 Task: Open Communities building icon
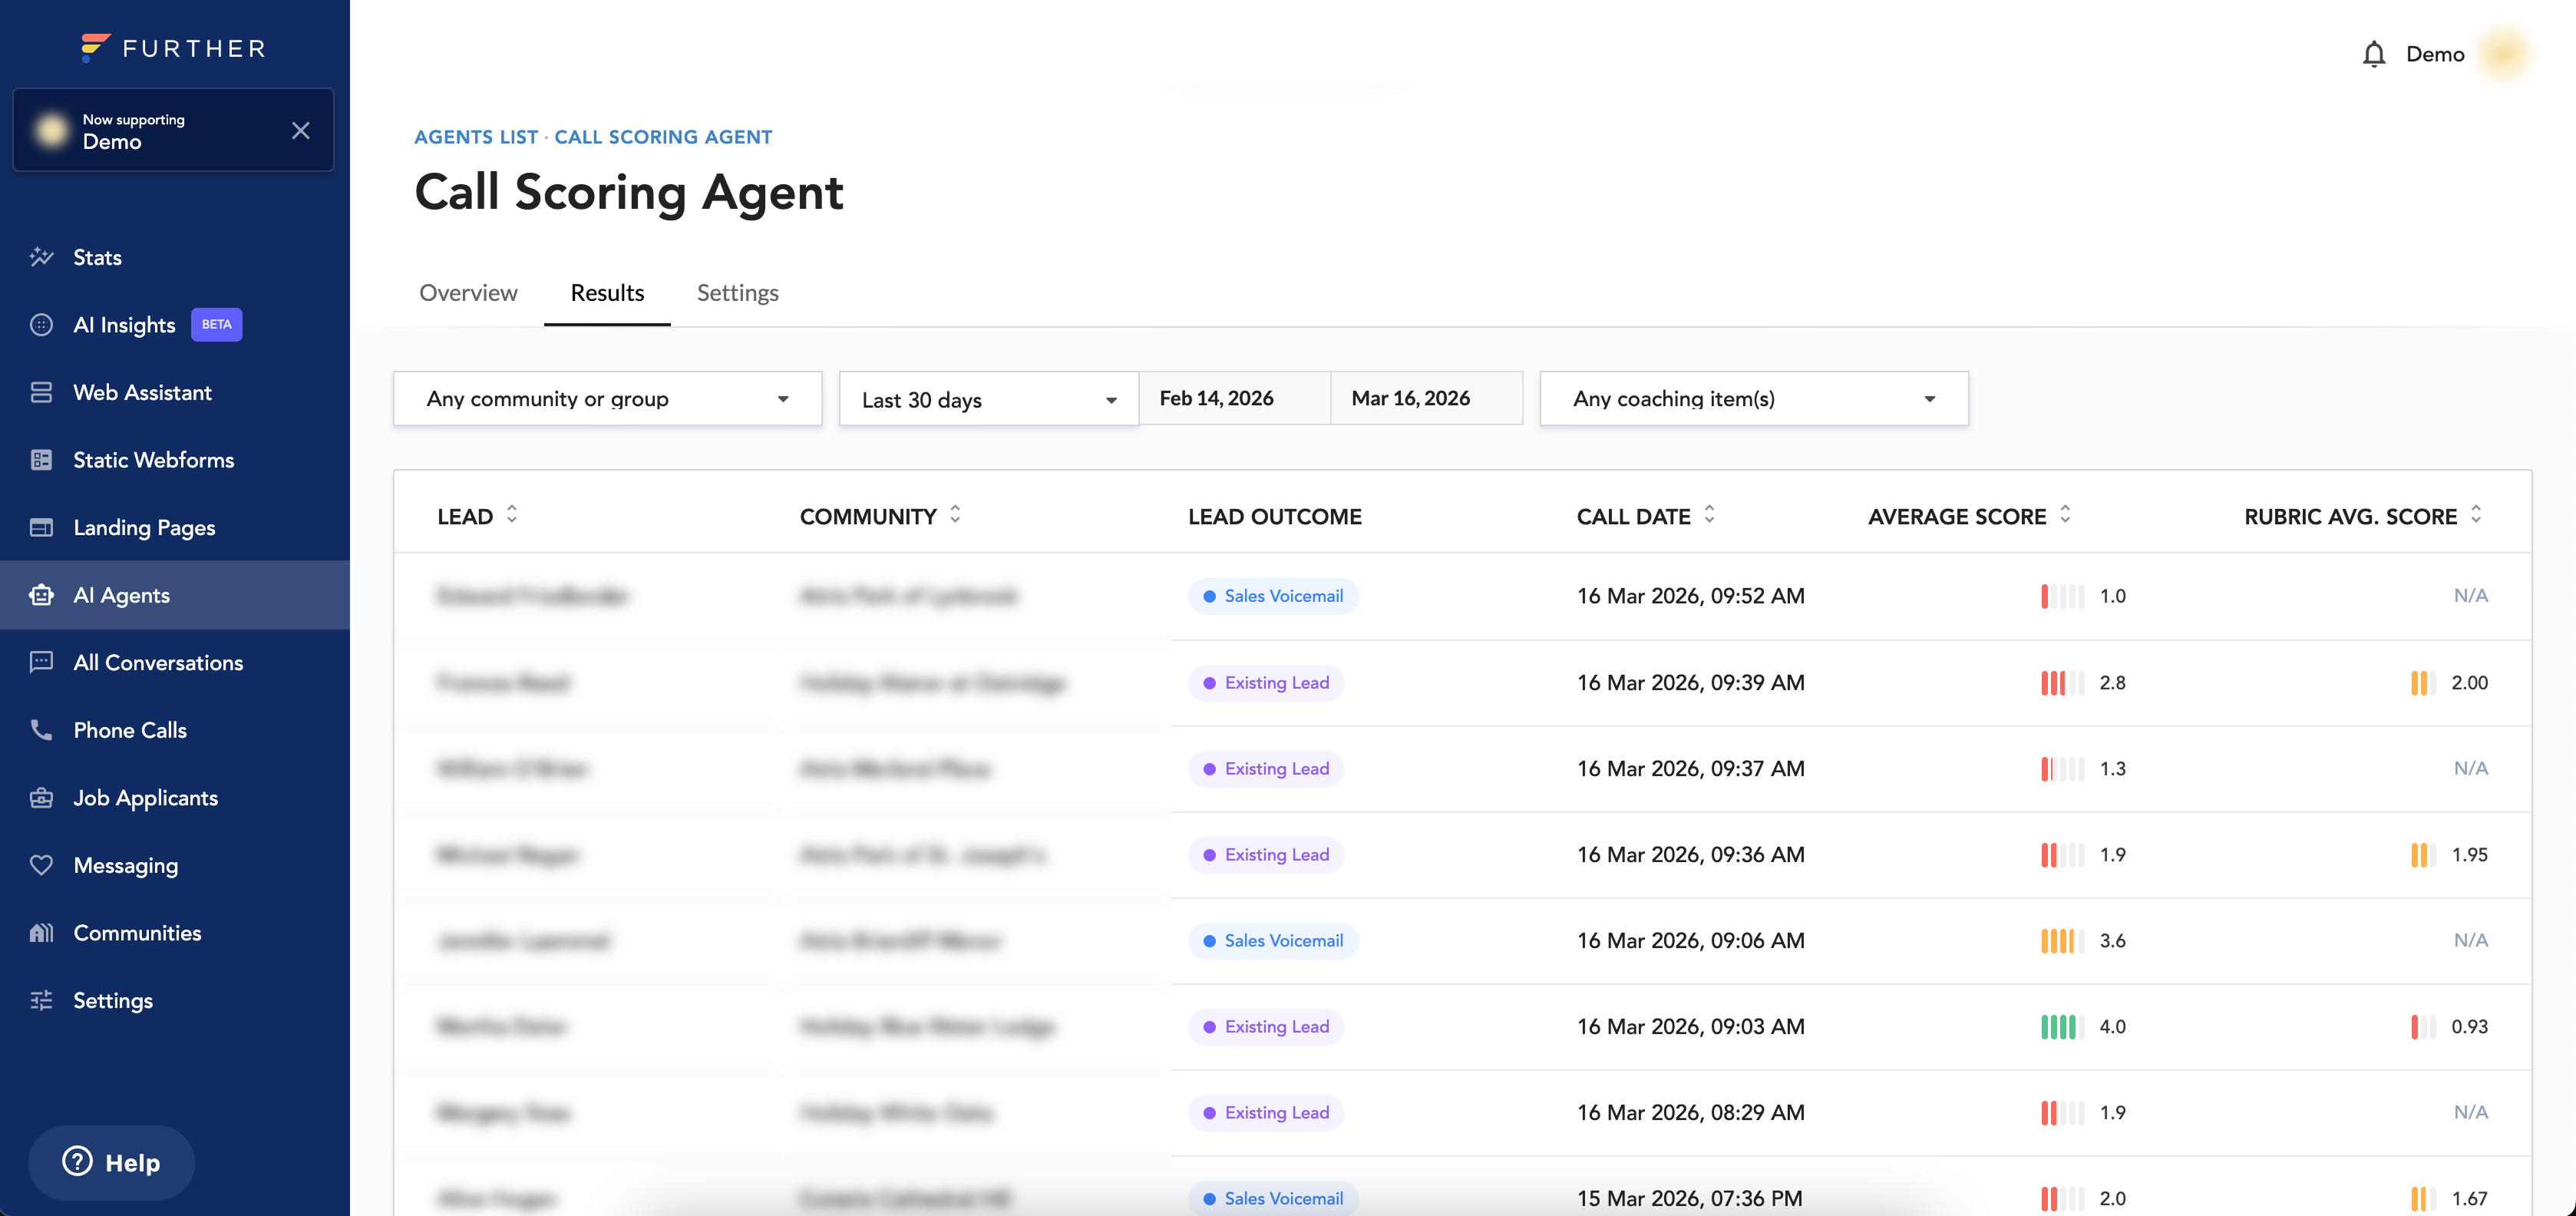coord(41,933)
